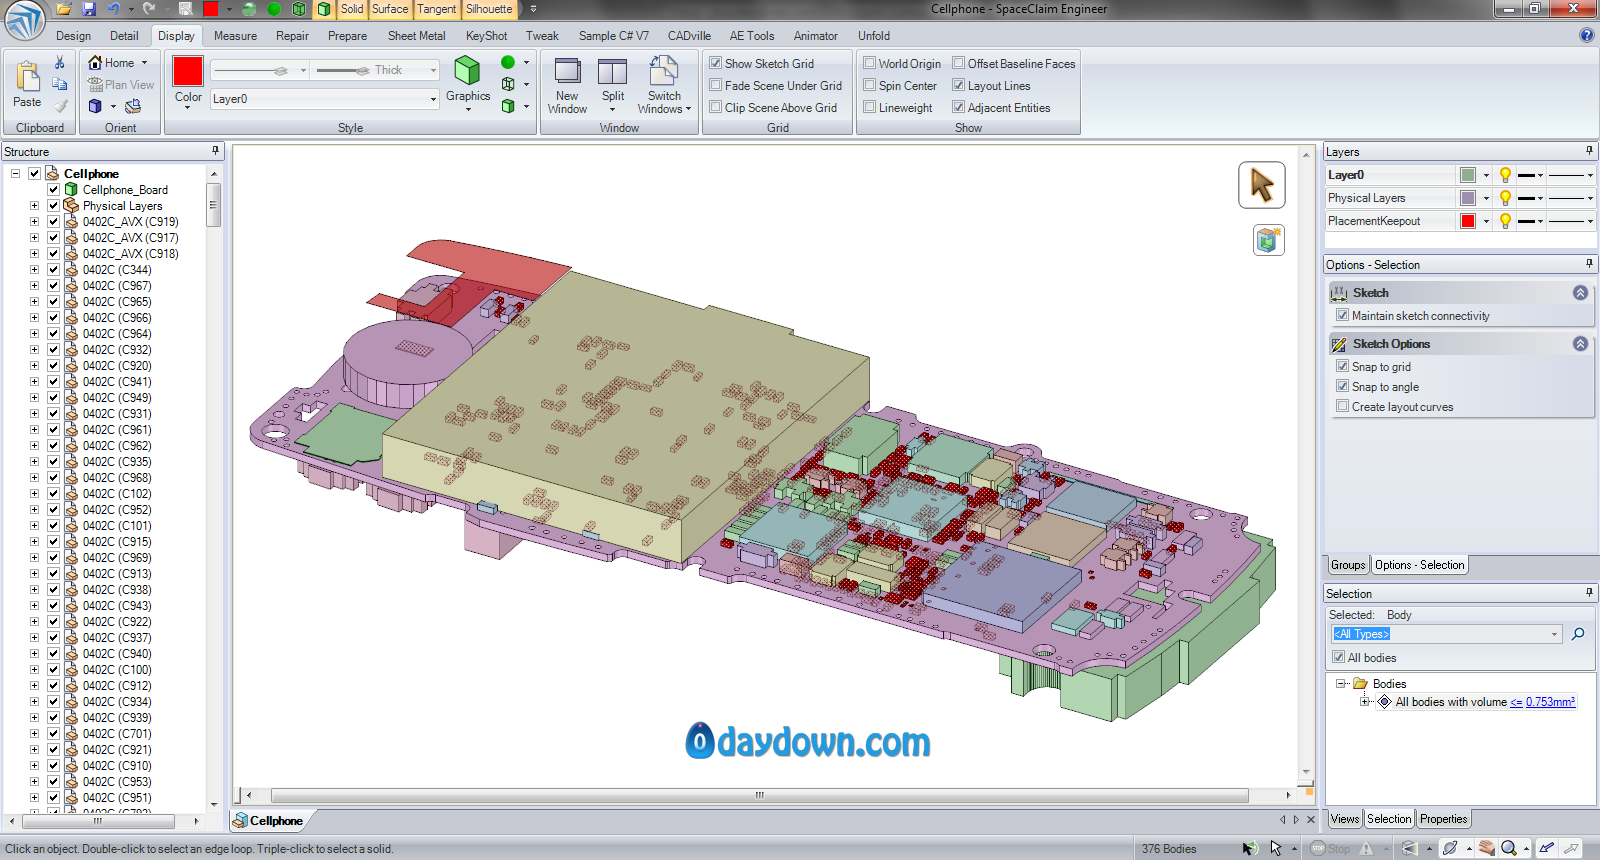Screen dimensions: 1600x860
Task: Save the document with the floppy icon
Action: coord(88,9)
